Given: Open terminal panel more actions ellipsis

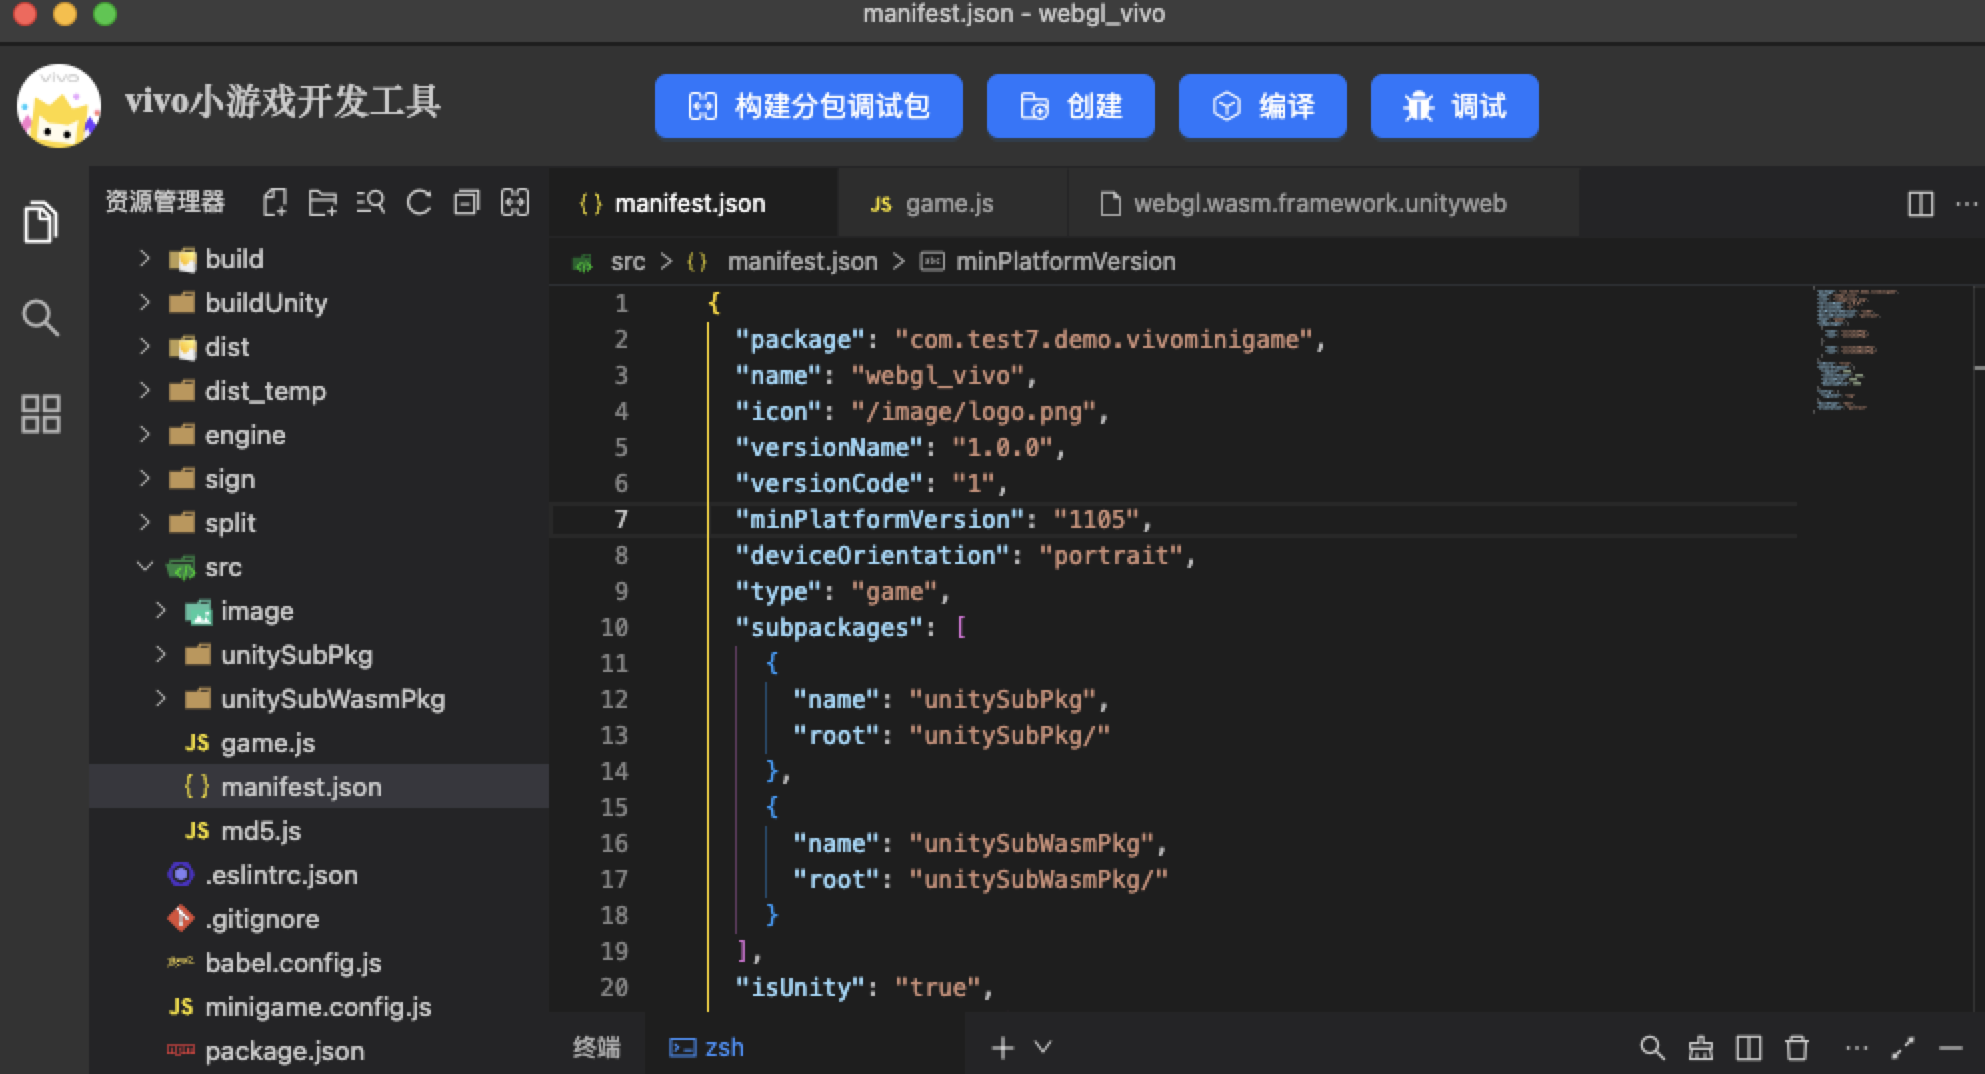Looking at the screenshot, I should 1857,1048.
